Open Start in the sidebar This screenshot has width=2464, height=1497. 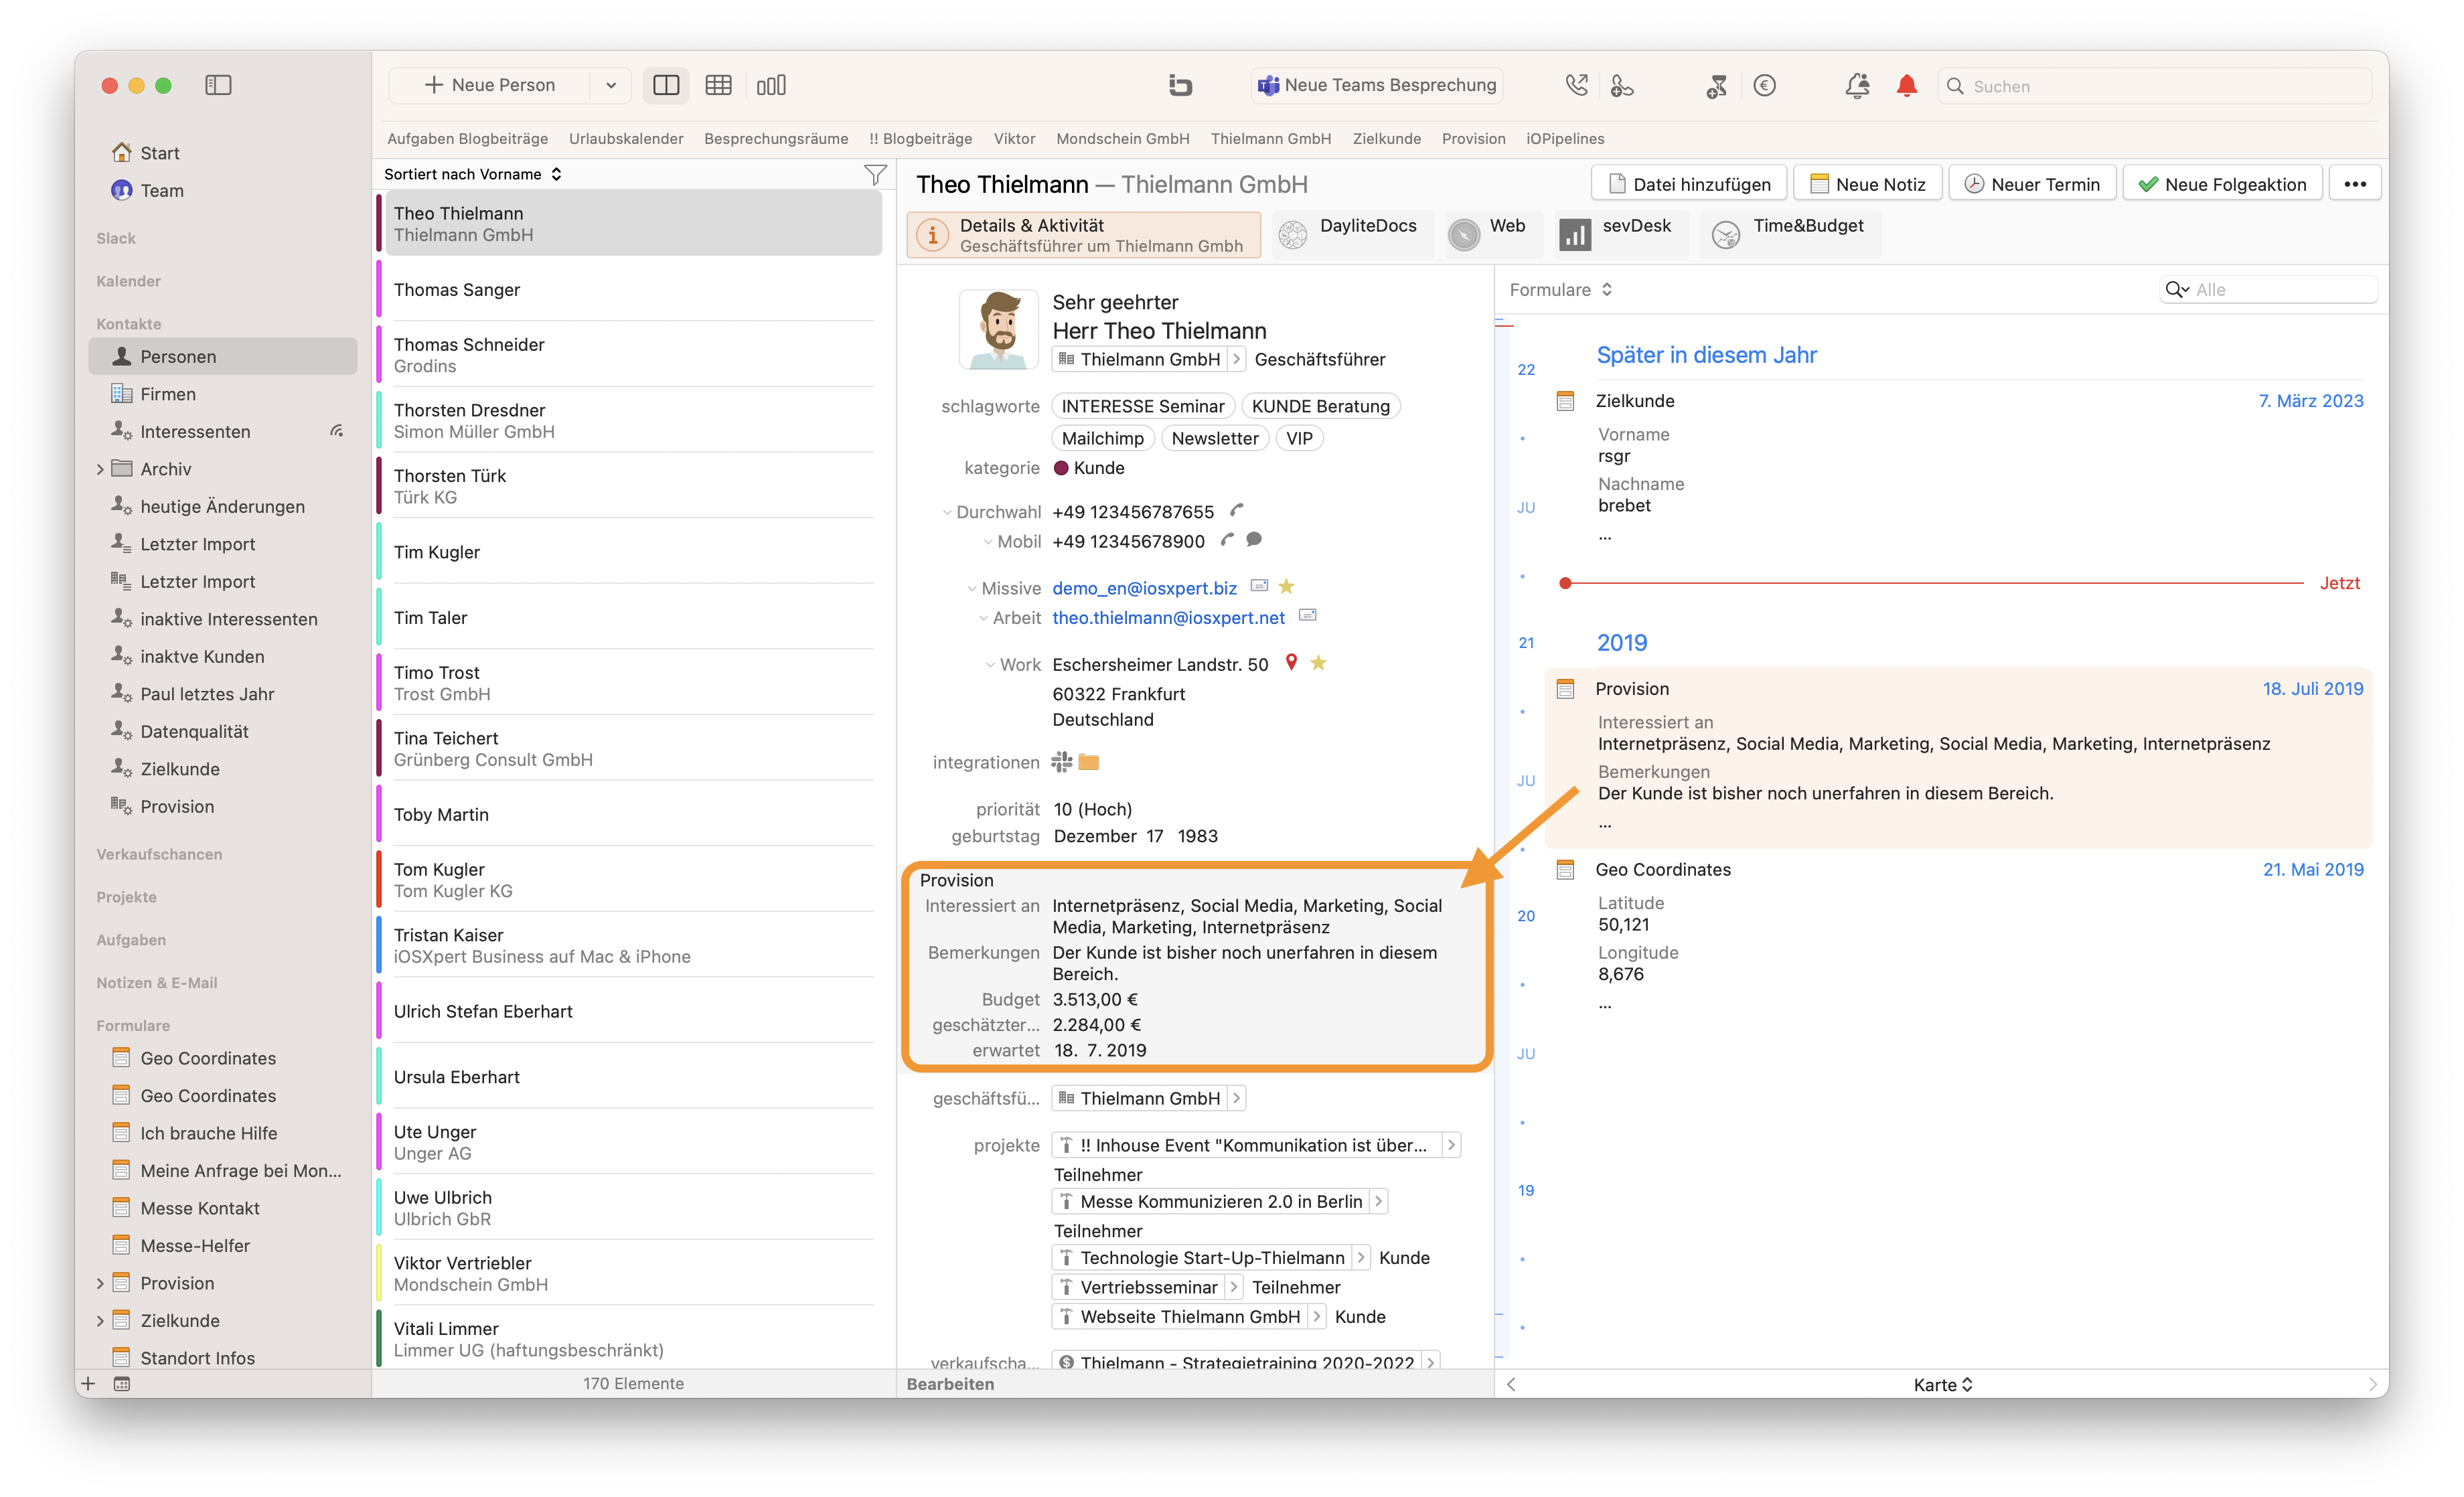click(160, 153)
